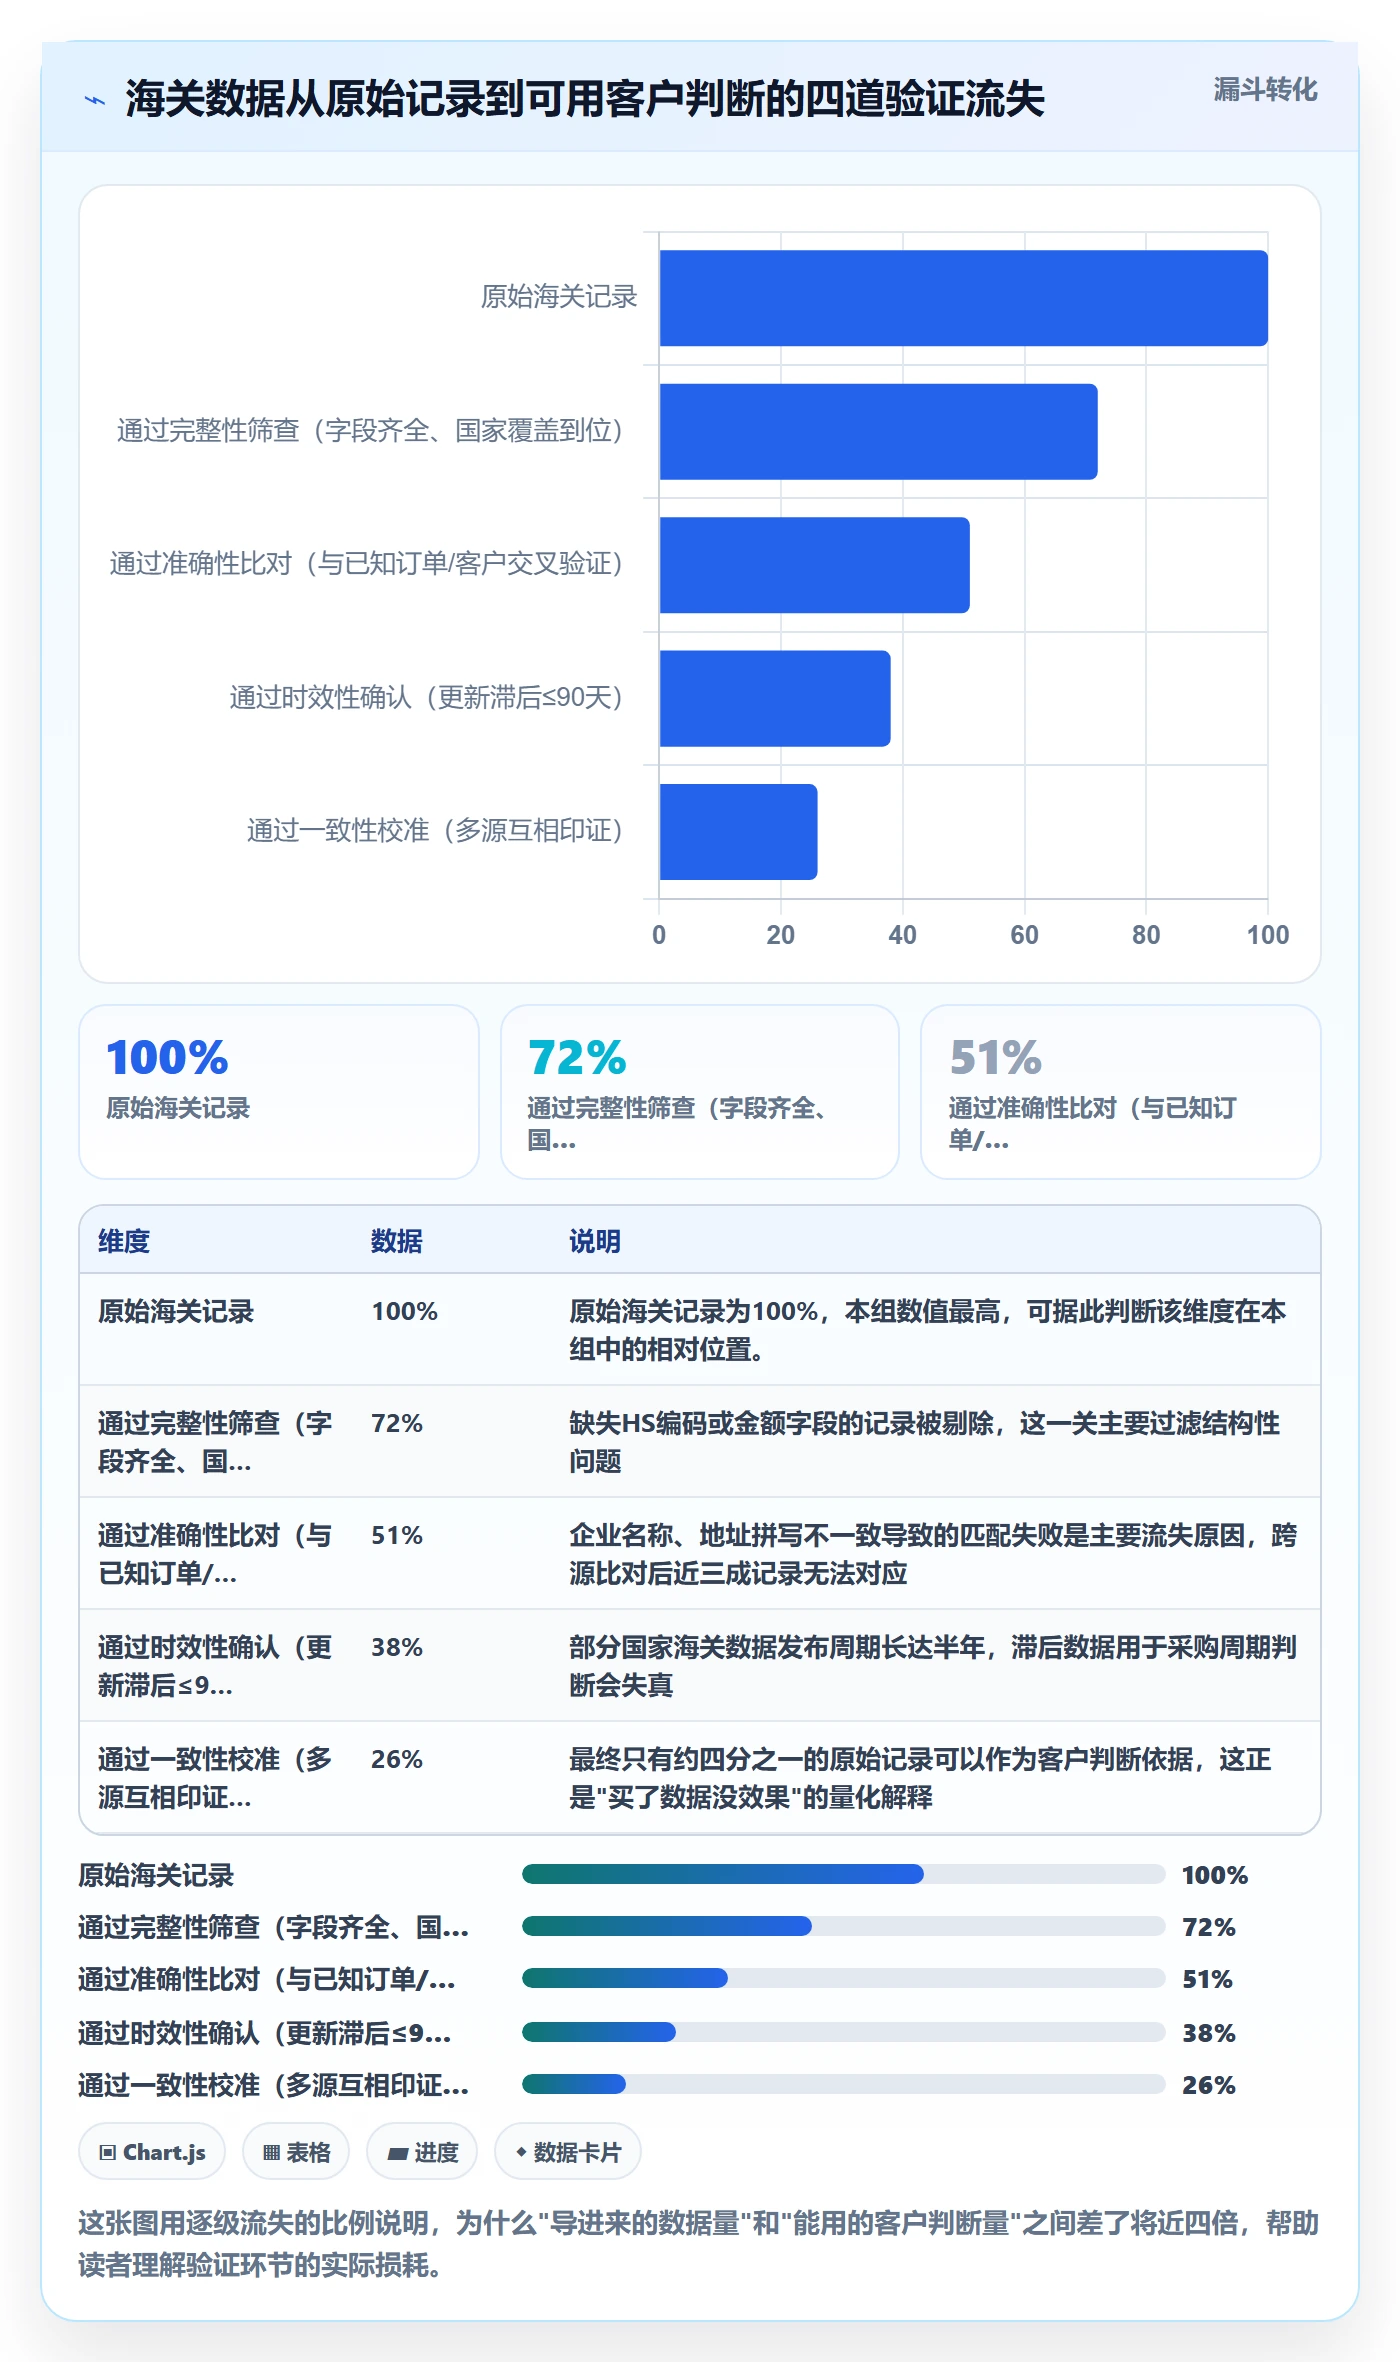Click the x-axis tick label 60

(x=1024, y=935)
